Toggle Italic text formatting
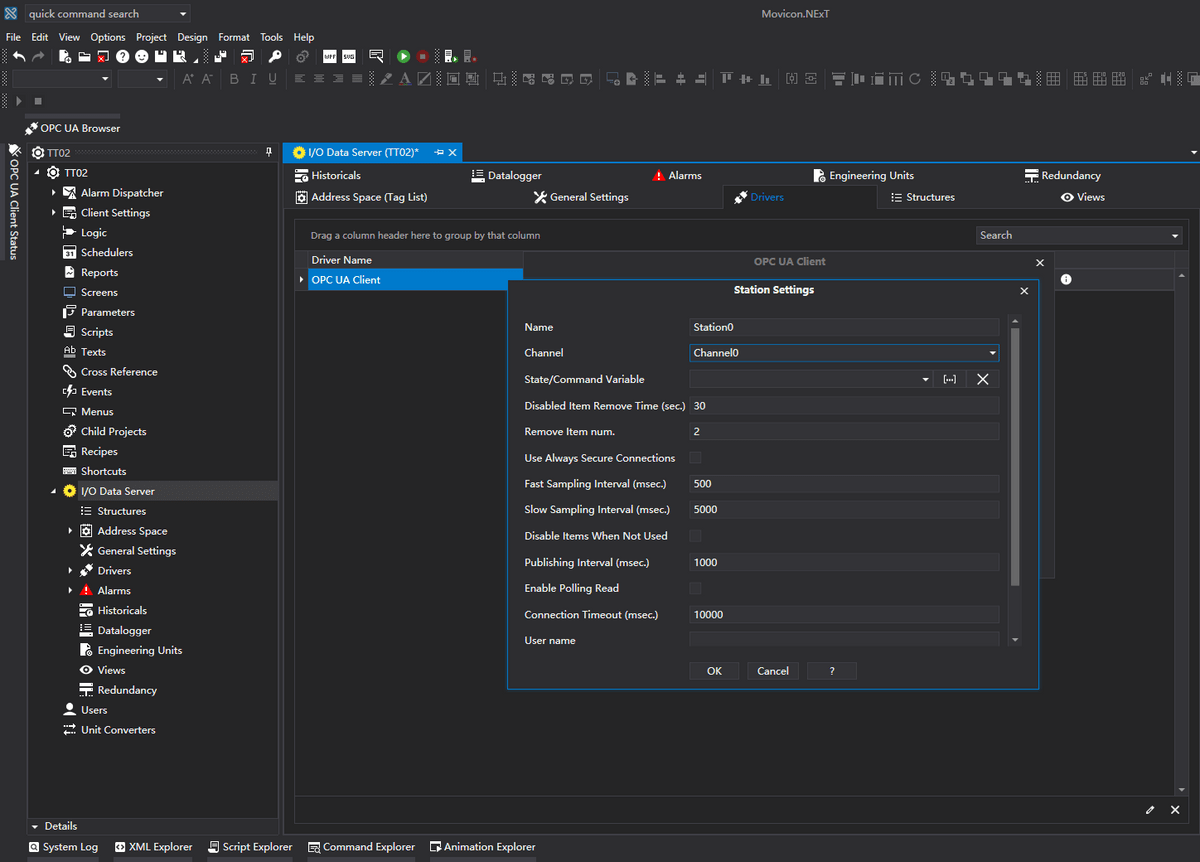 click(x=253, y=79)
